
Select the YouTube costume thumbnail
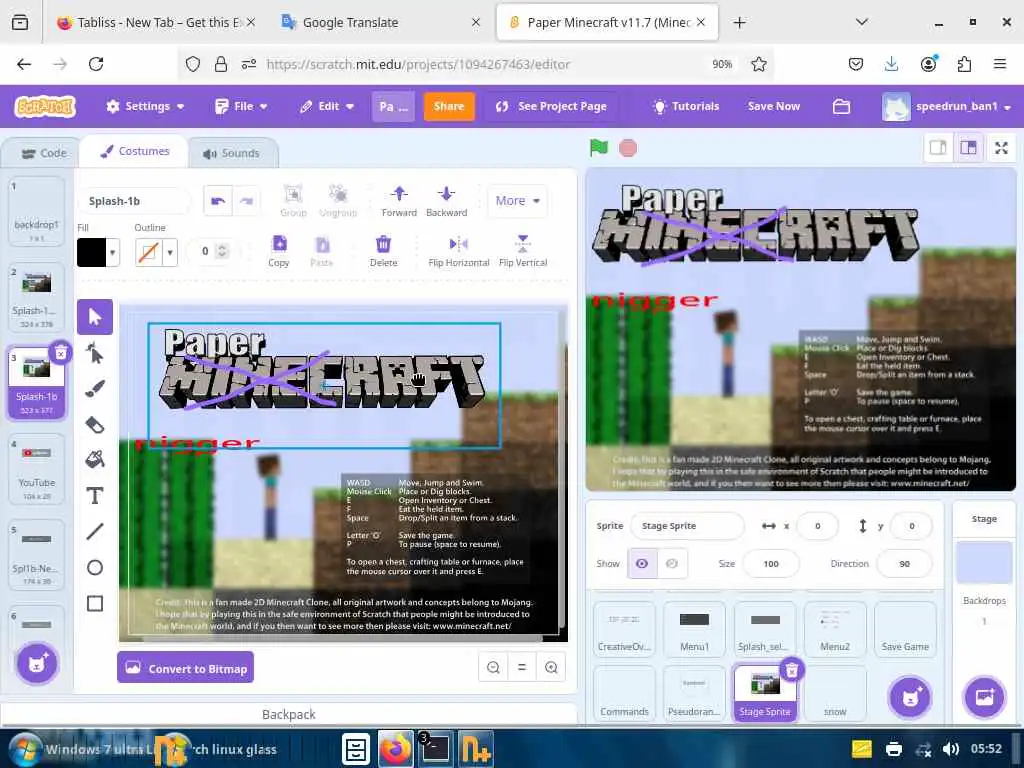pos(37,469)
